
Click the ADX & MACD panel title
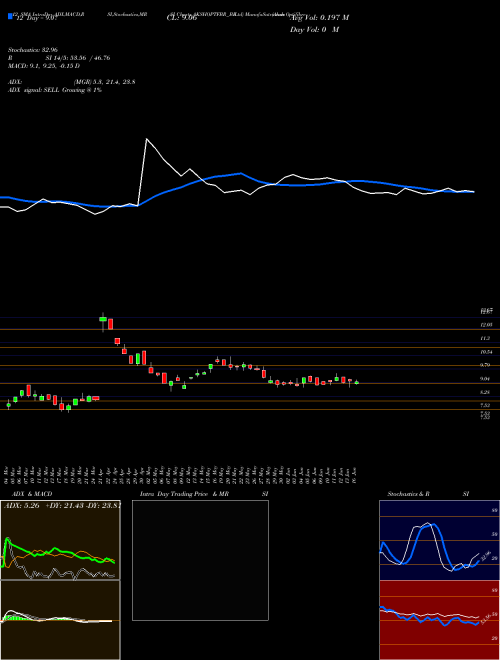tap(32, 494)
